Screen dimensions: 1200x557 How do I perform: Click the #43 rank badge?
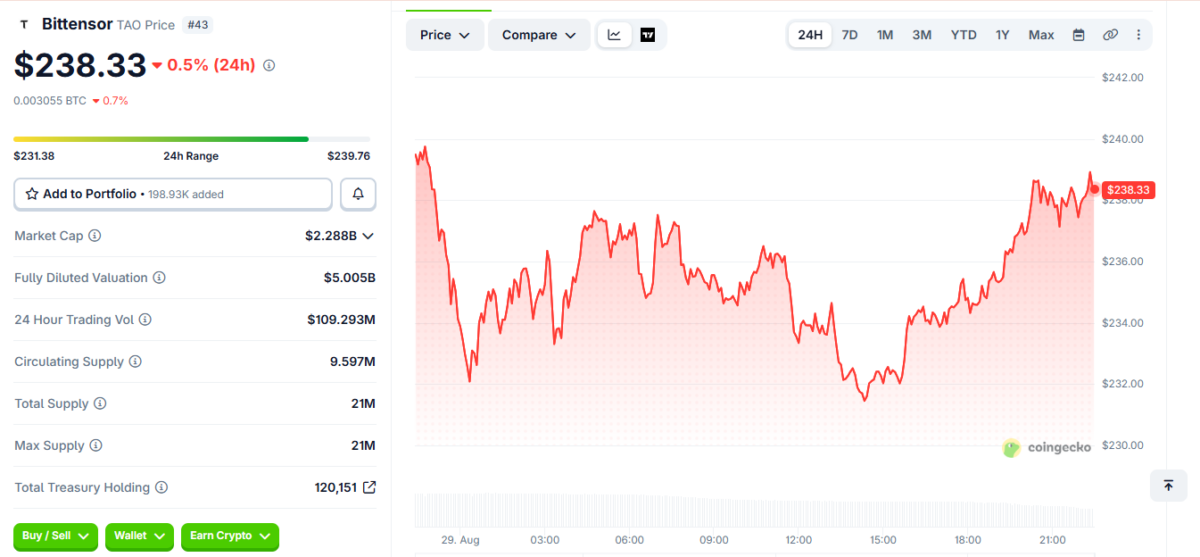pyautogui.click(x=197, y=24)
